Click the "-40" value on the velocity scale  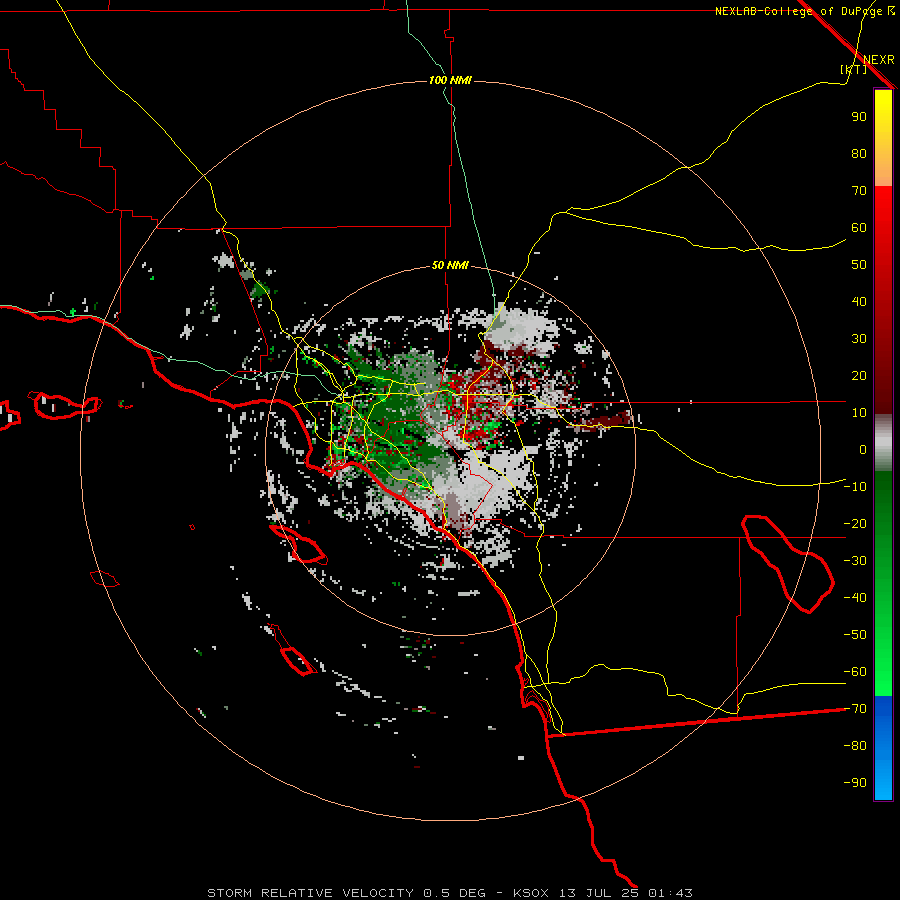855,598
